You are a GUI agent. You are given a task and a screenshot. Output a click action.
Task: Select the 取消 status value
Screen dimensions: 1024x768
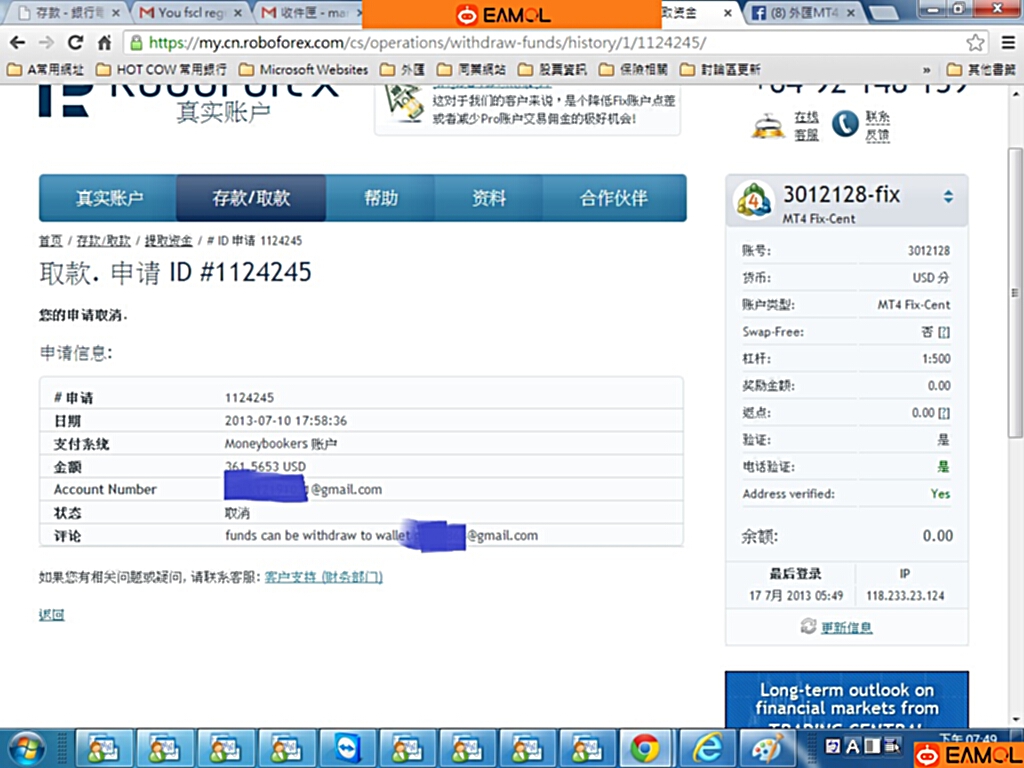[237, 513]
